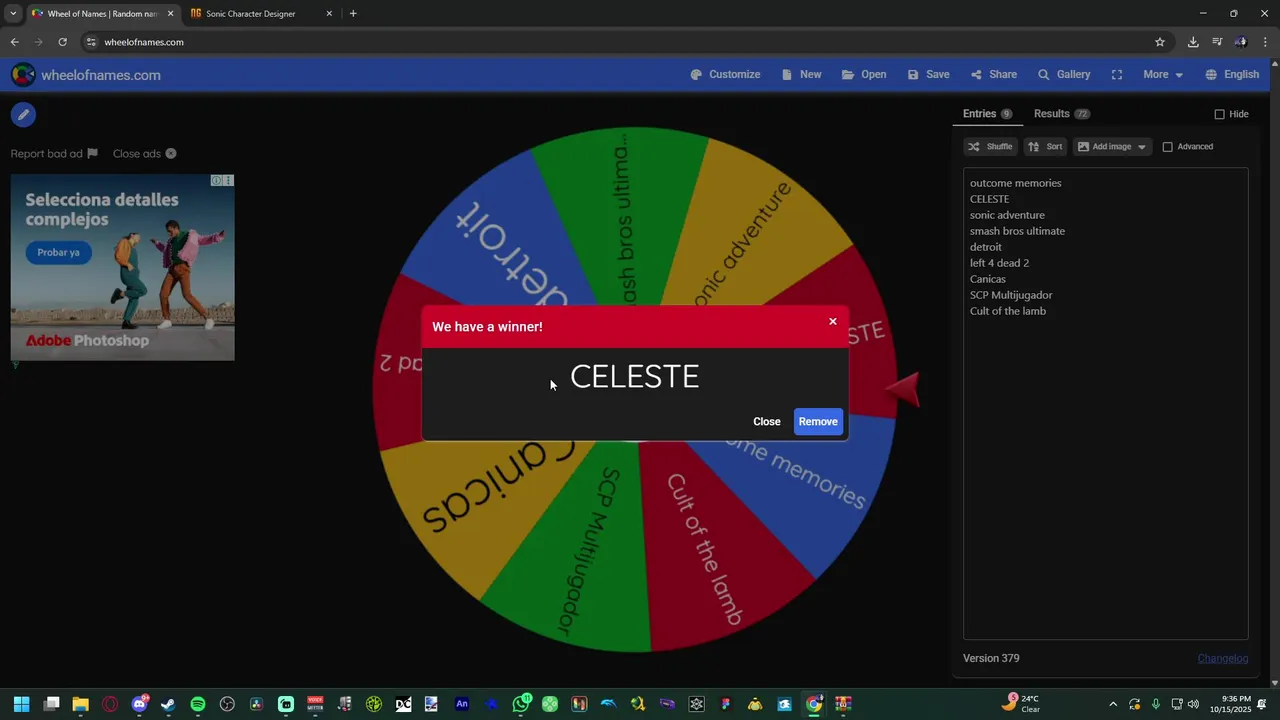Click the red wheel pointer arrow

coord(902,391)
